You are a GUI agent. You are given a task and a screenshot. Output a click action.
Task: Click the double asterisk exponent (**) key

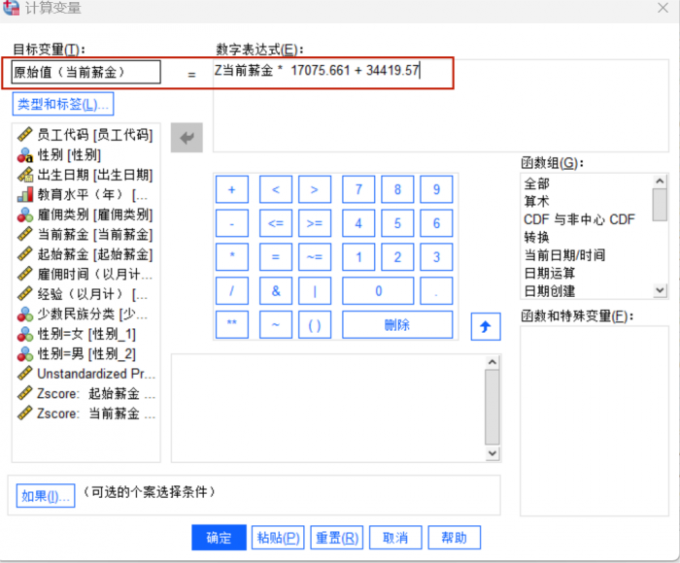tap(232, 324)
